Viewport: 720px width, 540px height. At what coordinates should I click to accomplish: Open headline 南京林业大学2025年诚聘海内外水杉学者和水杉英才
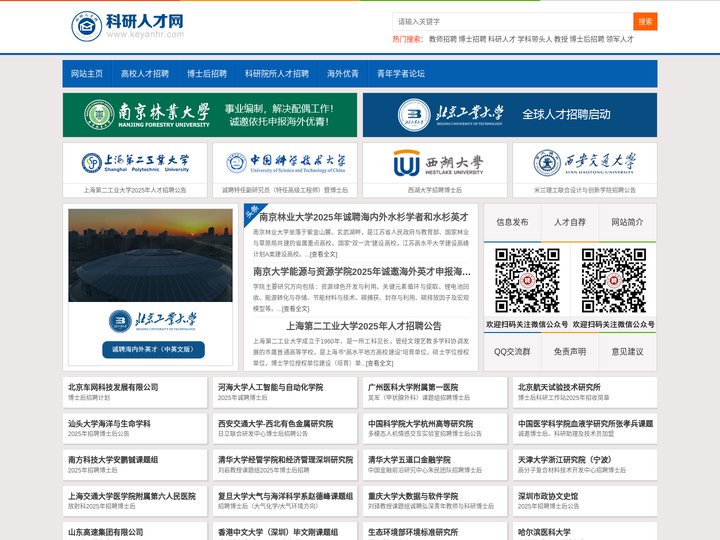364,217
